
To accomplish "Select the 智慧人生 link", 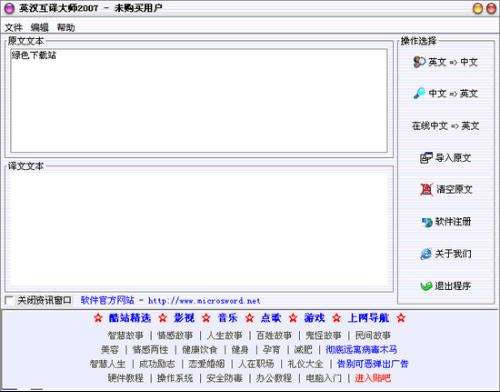I will pyautogui.click(x=107, y=364).
